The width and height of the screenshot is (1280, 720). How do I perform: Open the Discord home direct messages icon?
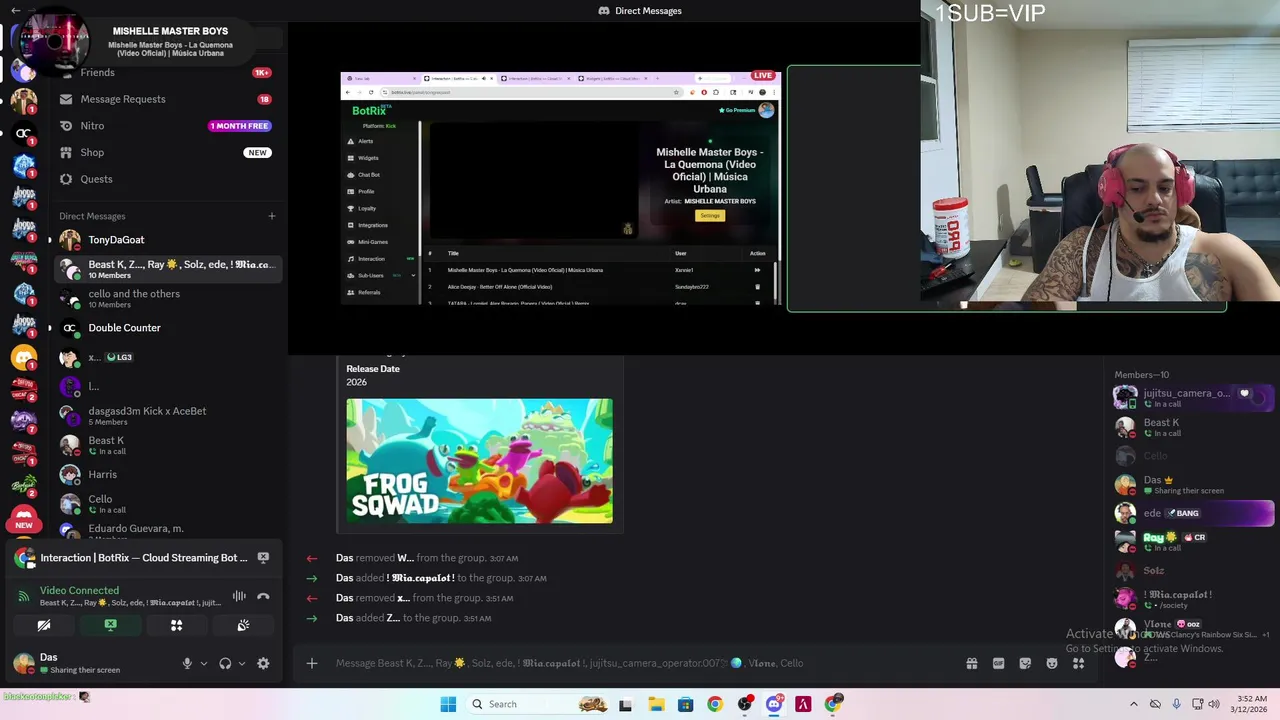coord(24,38)
